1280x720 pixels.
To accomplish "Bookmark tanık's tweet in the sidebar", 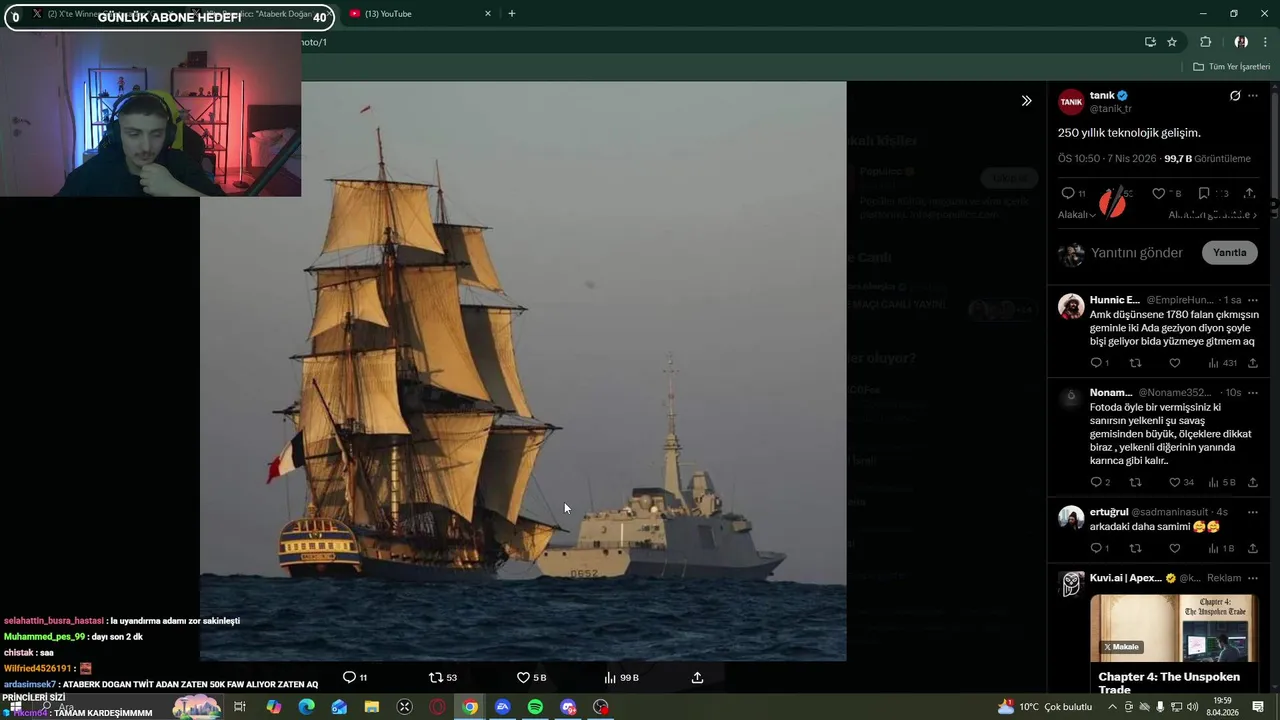I will point(1204,193).
